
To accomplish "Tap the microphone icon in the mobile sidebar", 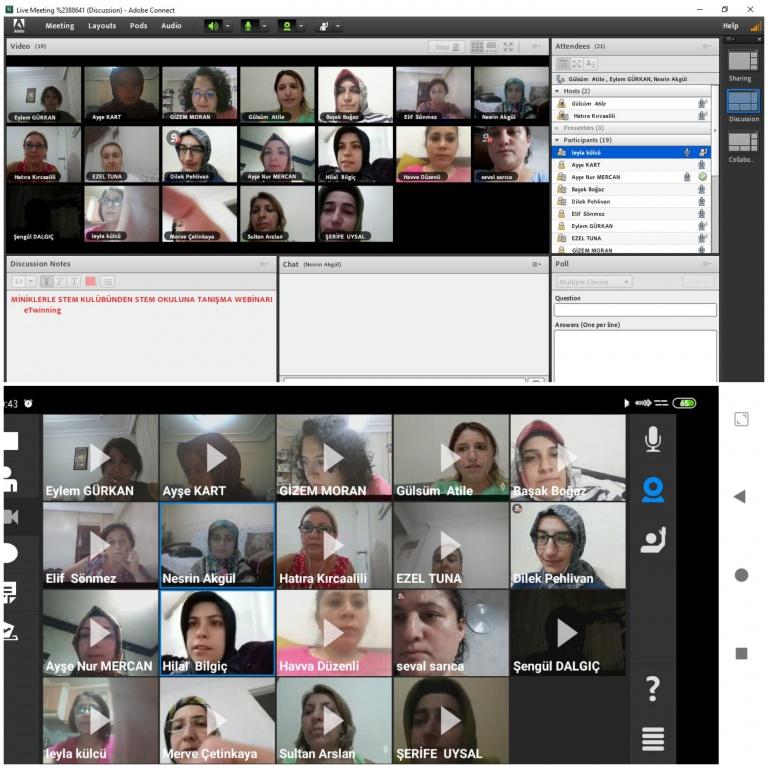I will click(653, 439).
